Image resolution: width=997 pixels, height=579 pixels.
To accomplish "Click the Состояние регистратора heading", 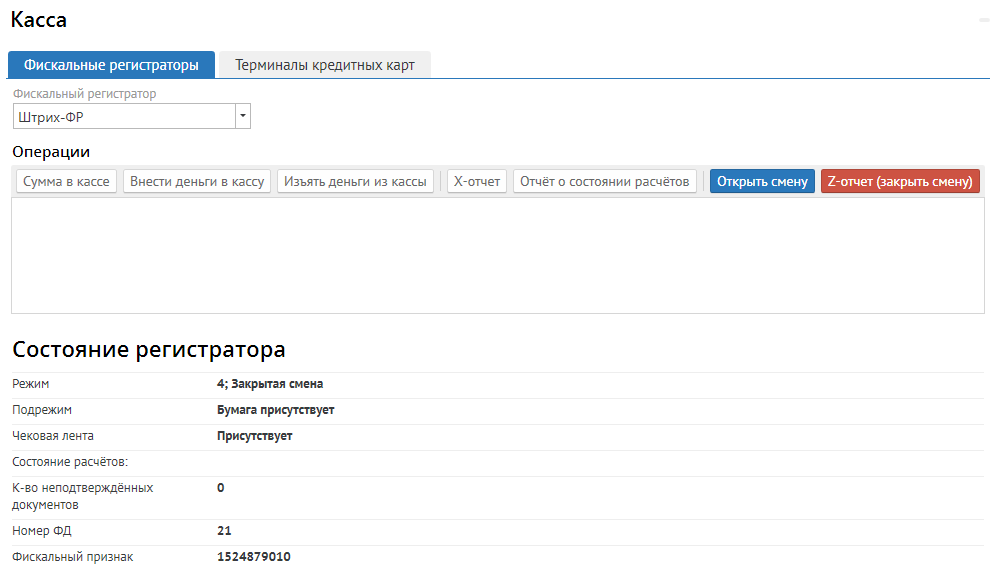I will [149, 350].
